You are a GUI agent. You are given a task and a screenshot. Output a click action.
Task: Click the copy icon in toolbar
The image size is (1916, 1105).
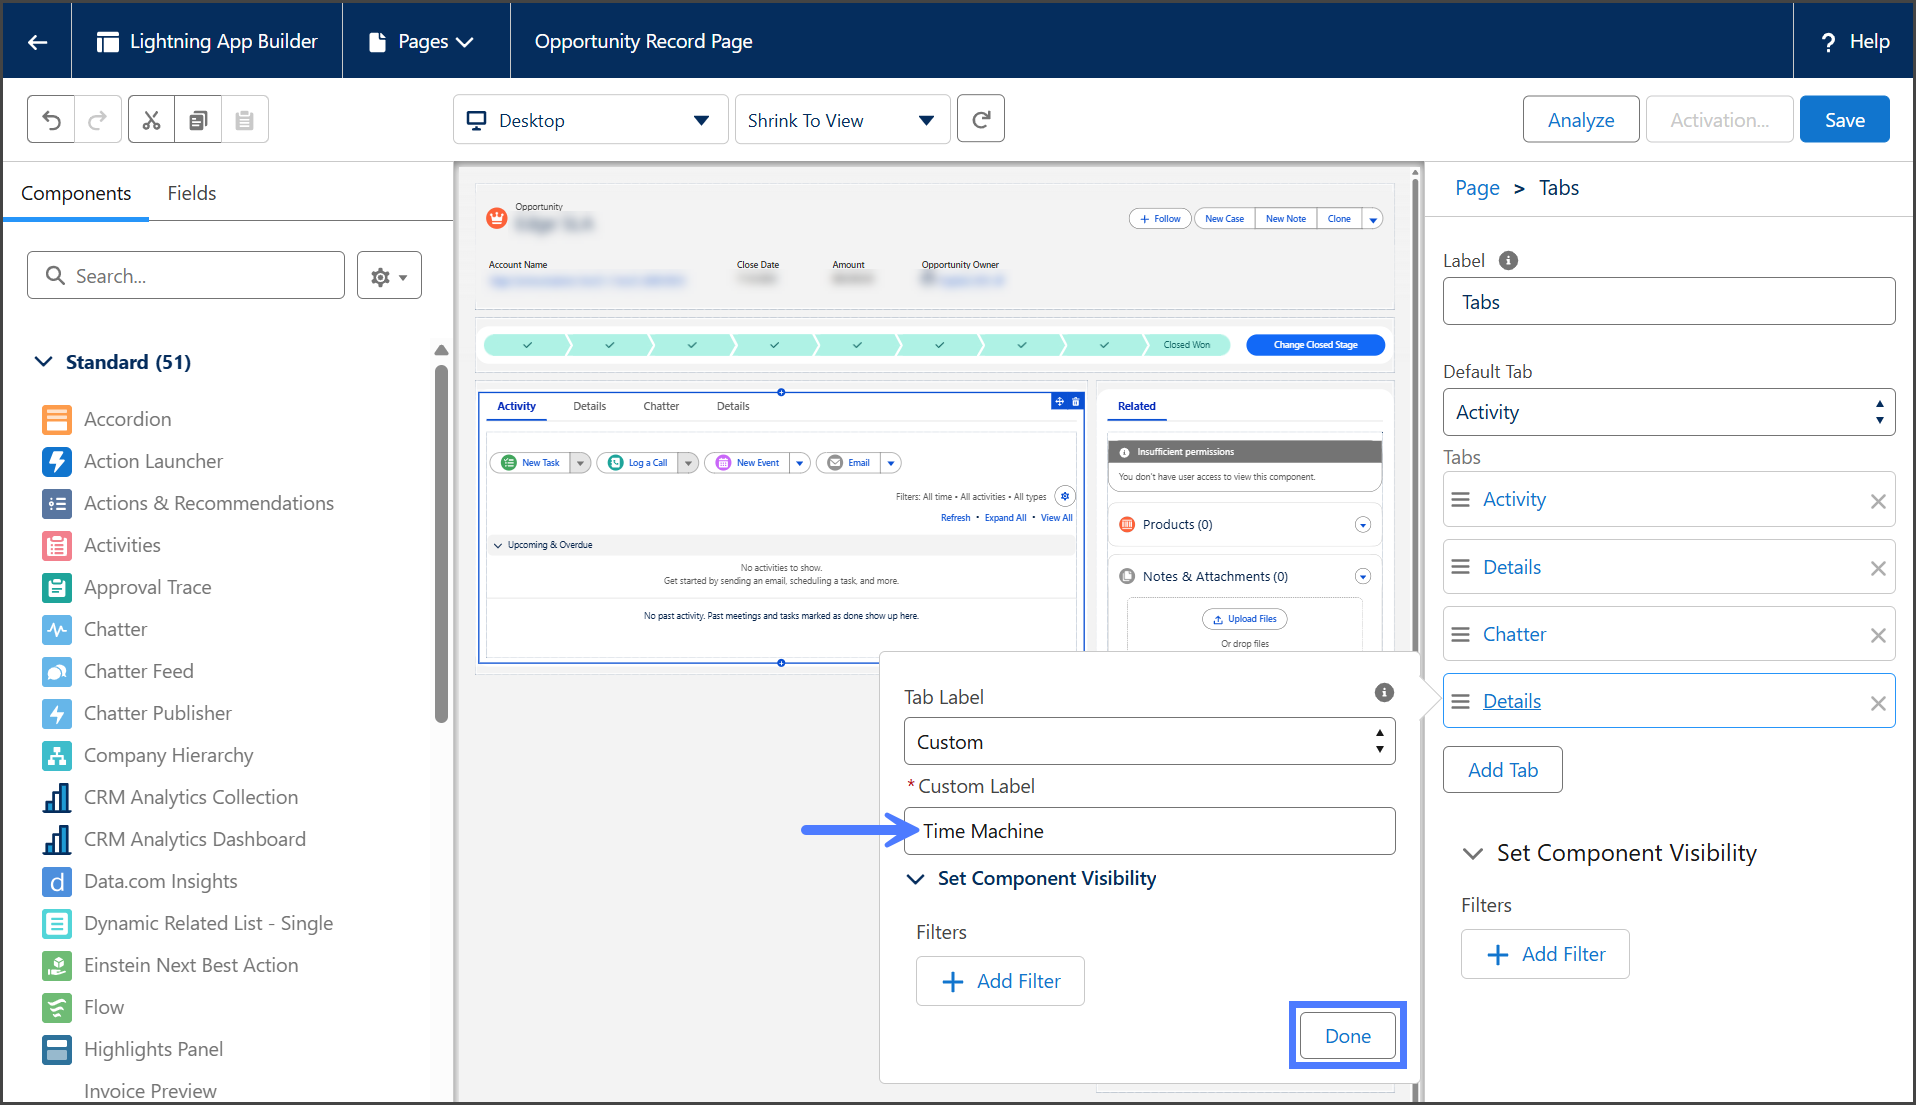coord(198,120)
